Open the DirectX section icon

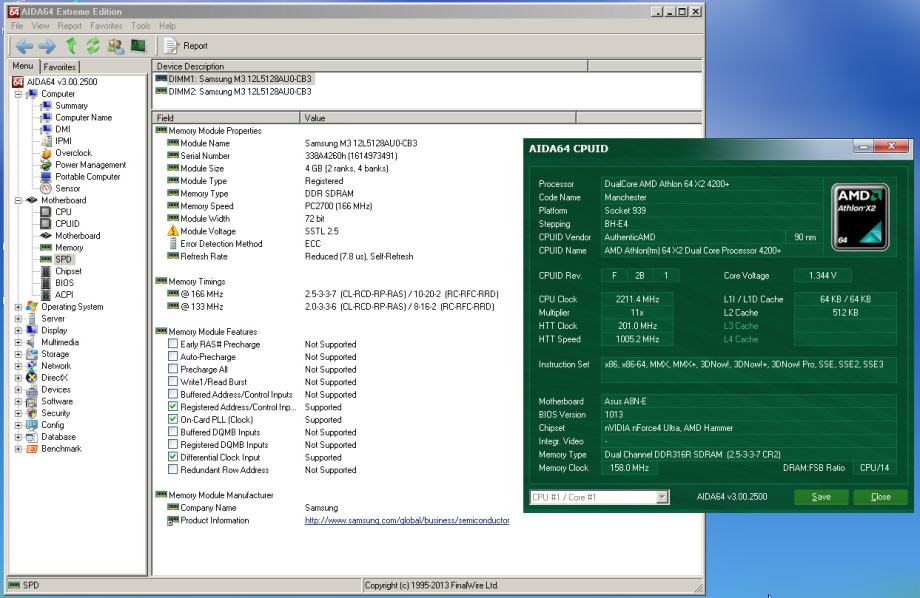(32, 378)
